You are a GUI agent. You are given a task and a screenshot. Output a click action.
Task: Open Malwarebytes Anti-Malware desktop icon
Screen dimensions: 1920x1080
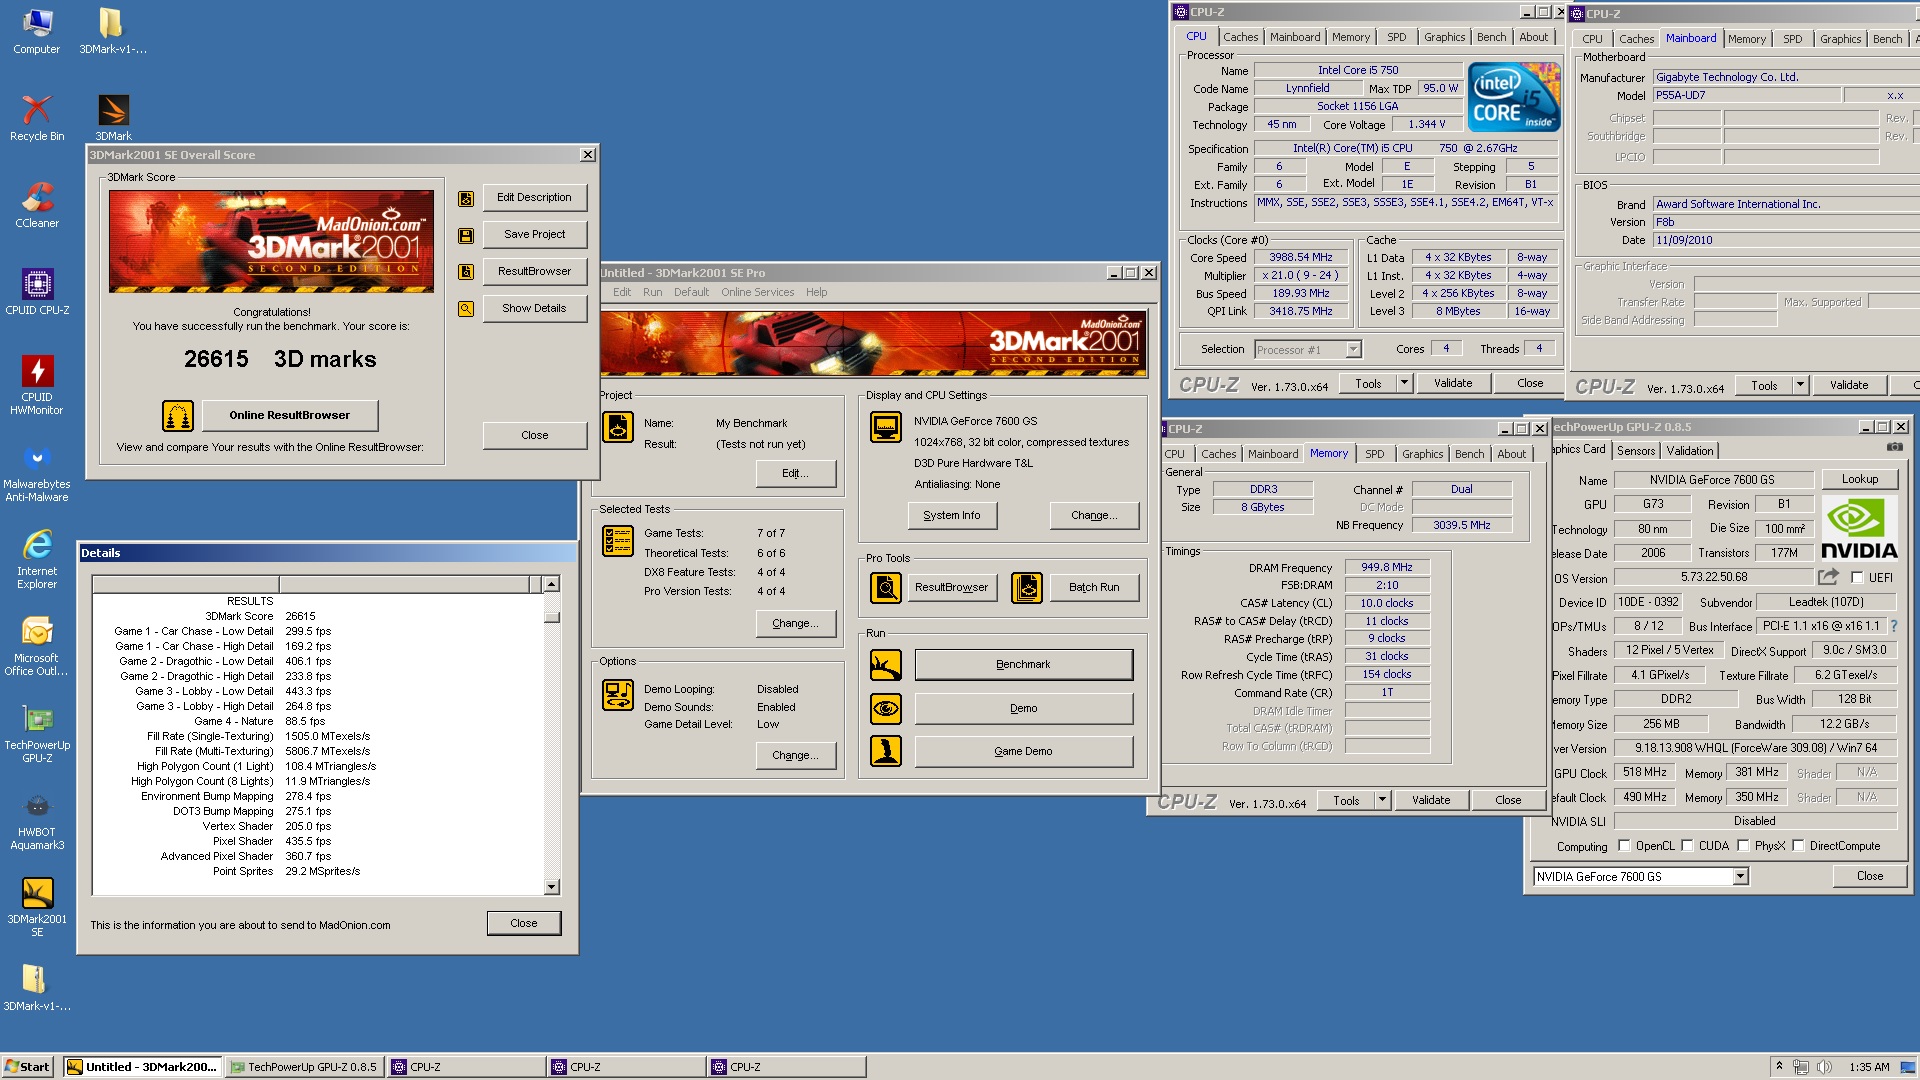(37, 472)
